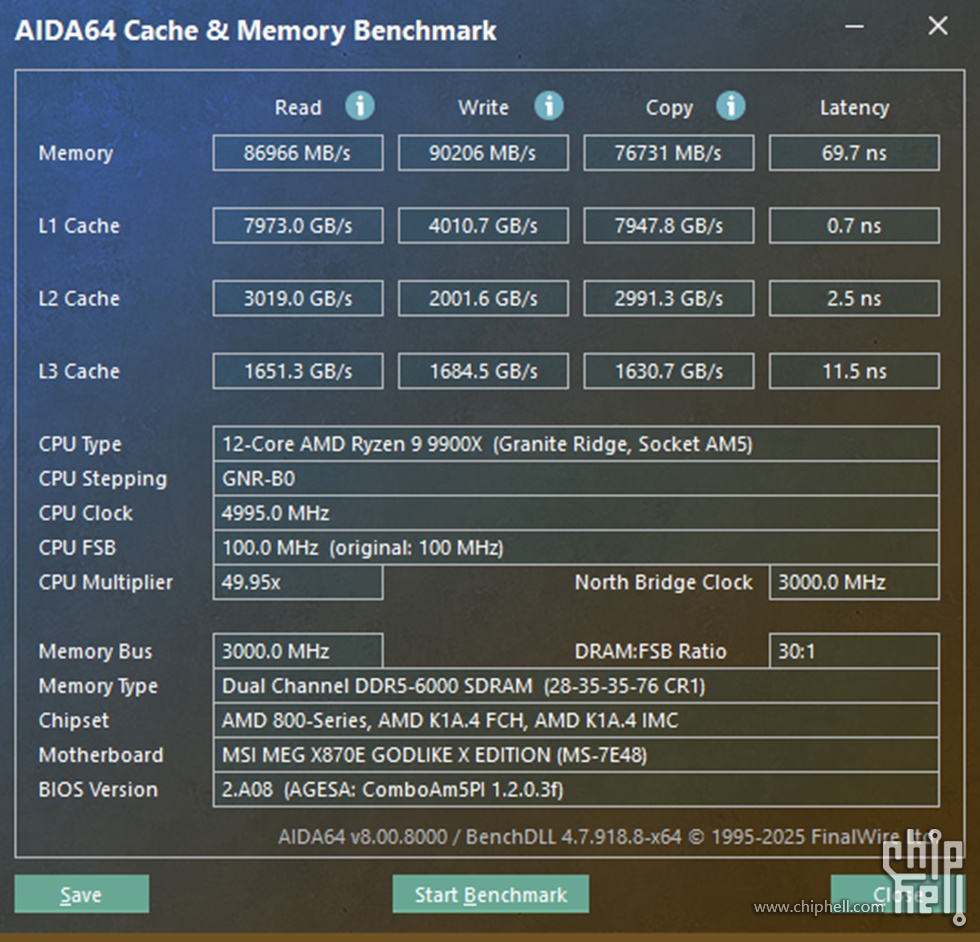980x942 pixels.
Task: Click the CPU Type field with Ryzen 9 9900X
Action: coord(576,444)
